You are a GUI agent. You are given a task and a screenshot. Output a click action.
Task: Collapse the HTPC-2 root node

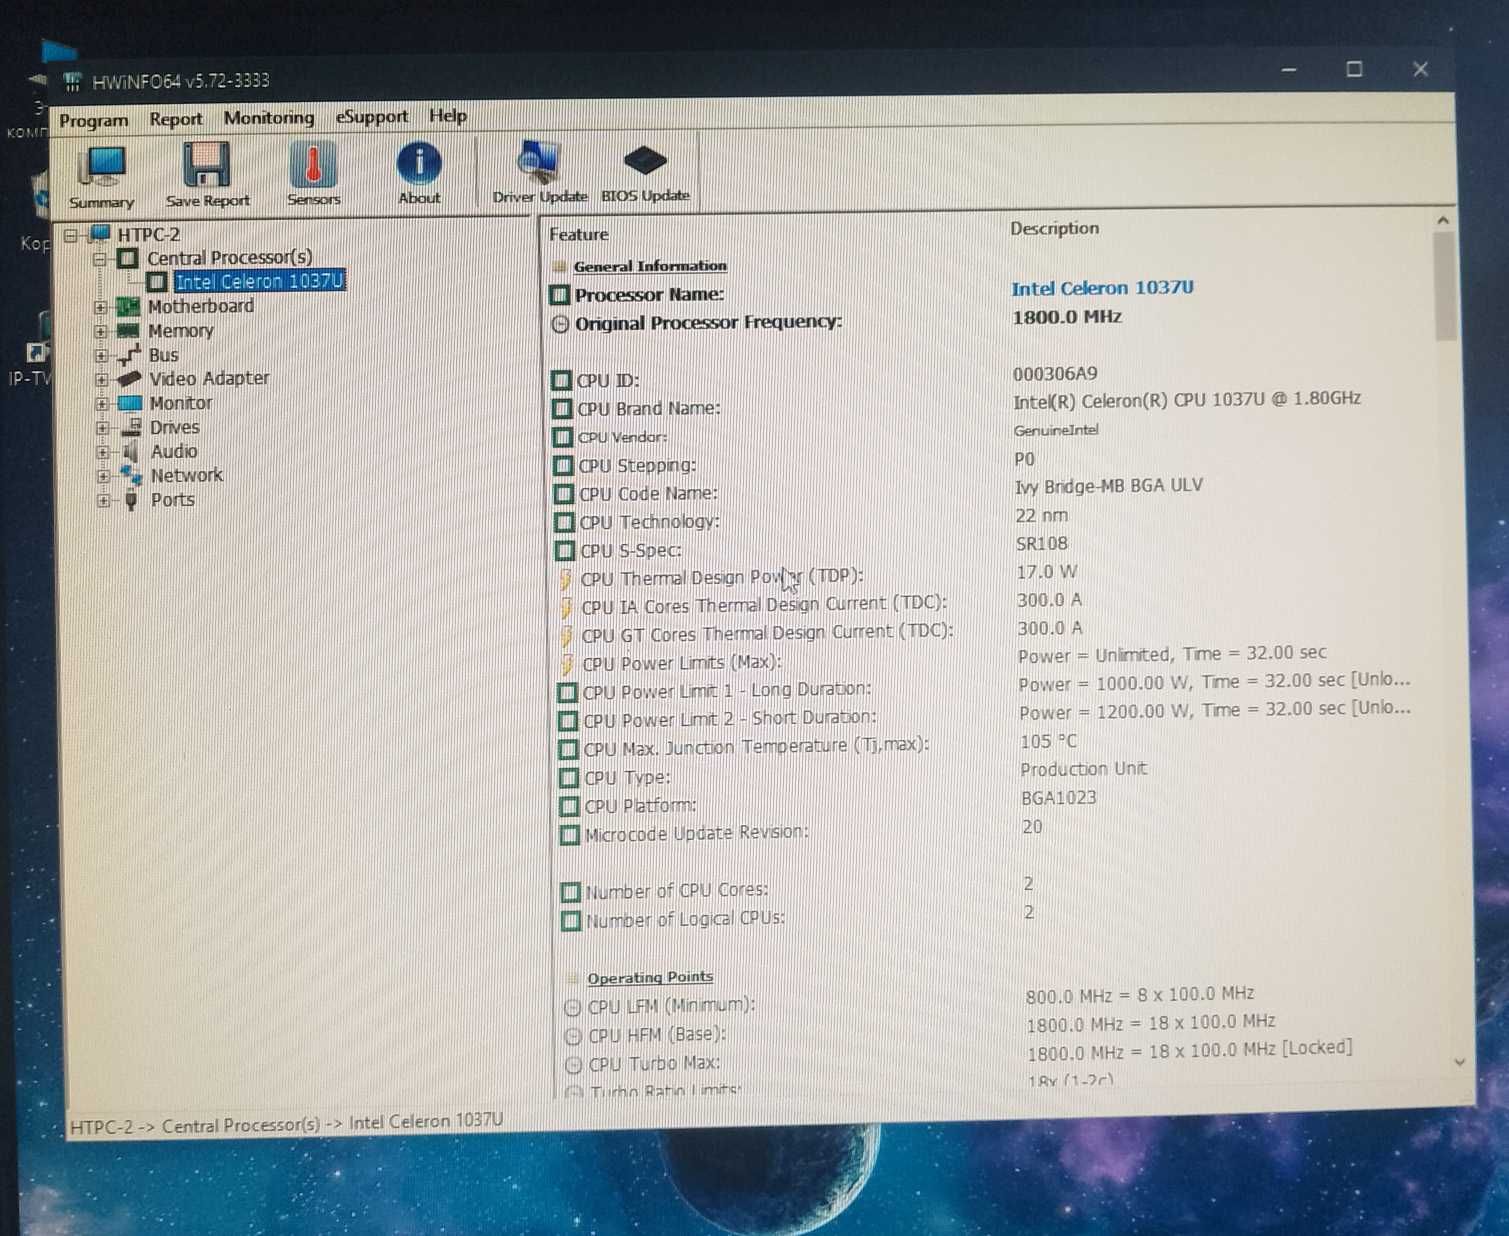click(x=71, y=236)
